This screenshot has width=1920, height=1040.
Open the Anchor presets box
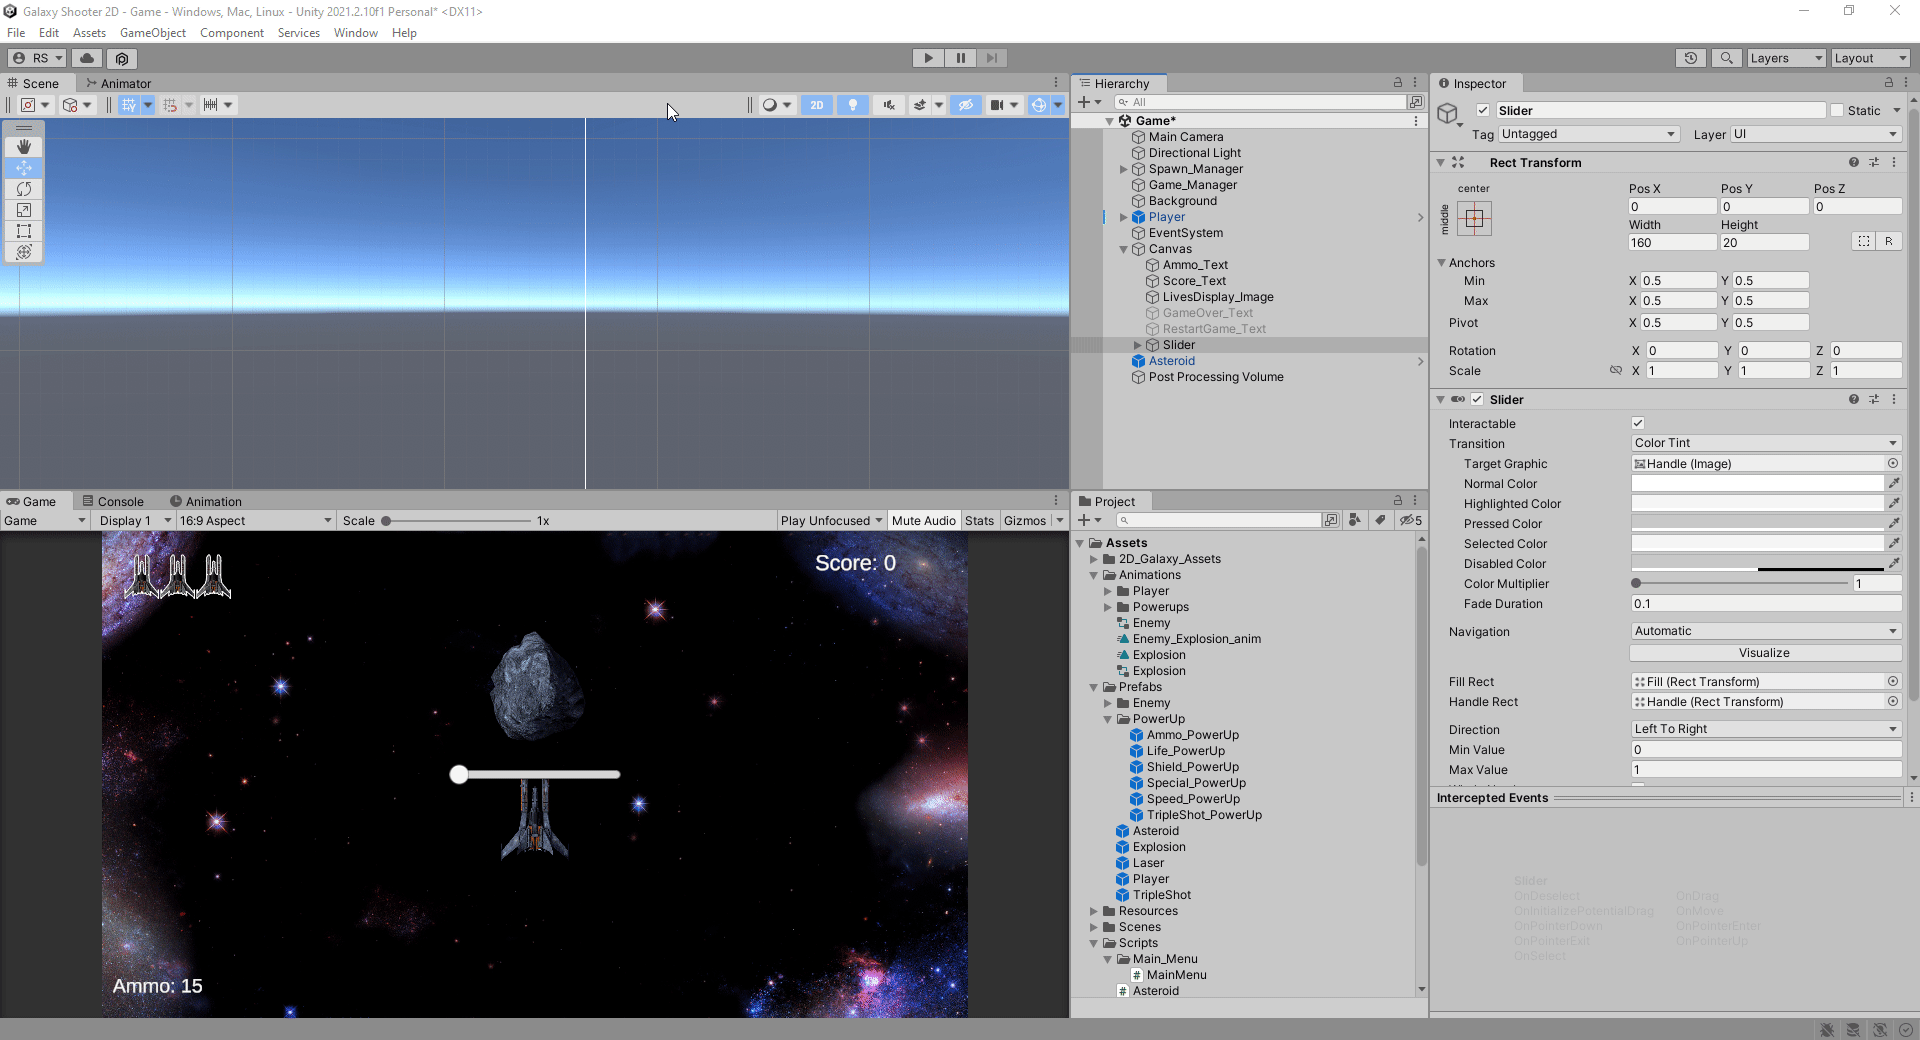click(1474, 219)
